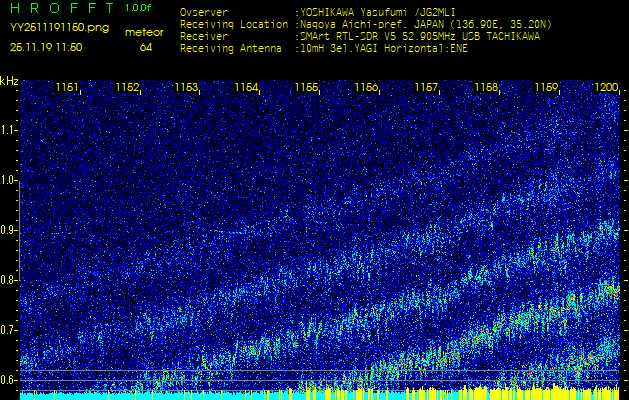Image resolution: width=629 pixels, height=400 pixels.
Task: Click the HROFFT program title
Action: tap(62, 8)
